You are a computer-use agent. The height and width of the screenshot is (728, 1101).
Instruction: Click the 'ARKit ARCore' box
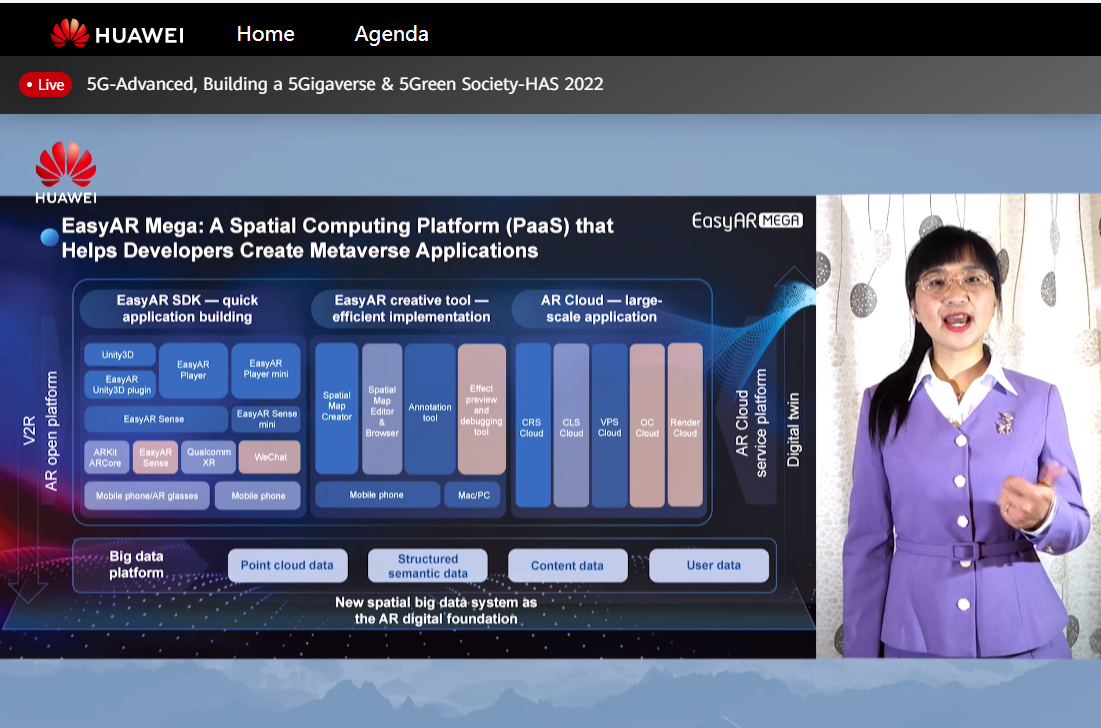click(106, 457)
